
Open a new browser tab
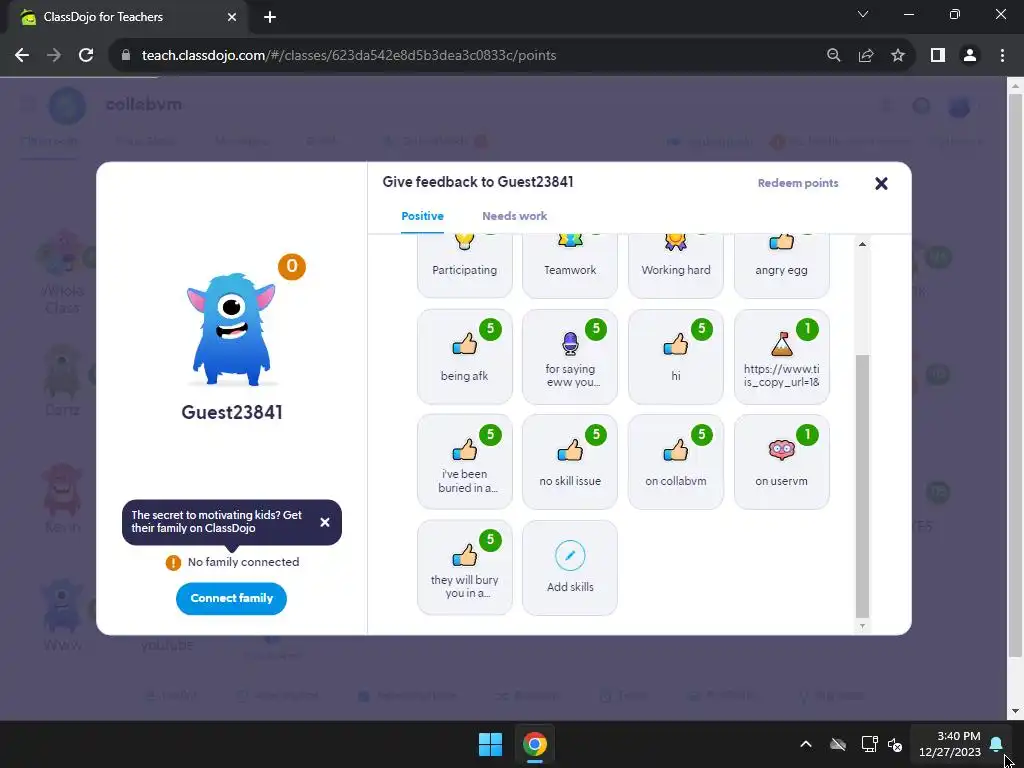270,17
